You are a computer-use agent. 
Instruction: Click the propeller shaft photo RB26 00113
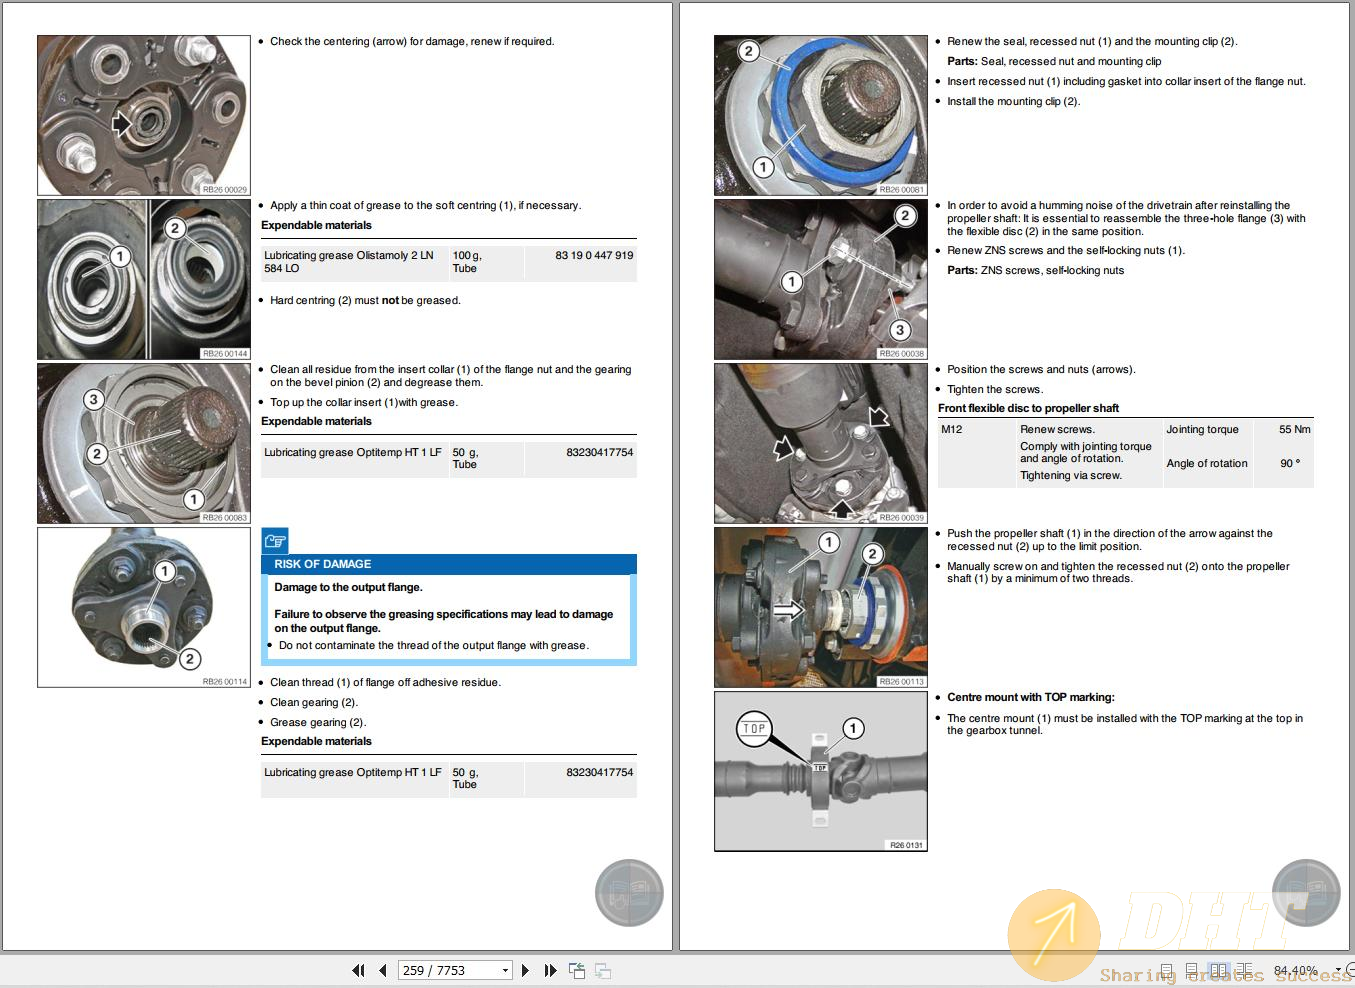[821, 607]
